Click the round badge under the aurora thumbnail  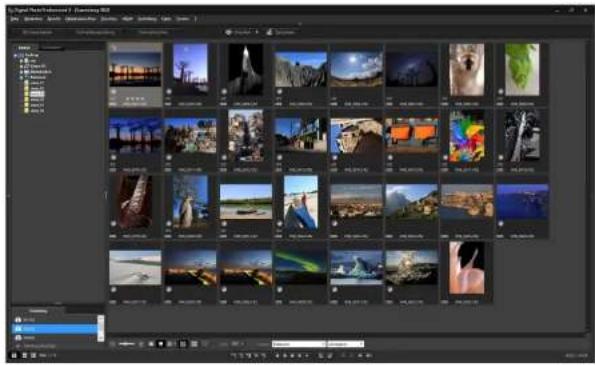[x=279, y=289]
